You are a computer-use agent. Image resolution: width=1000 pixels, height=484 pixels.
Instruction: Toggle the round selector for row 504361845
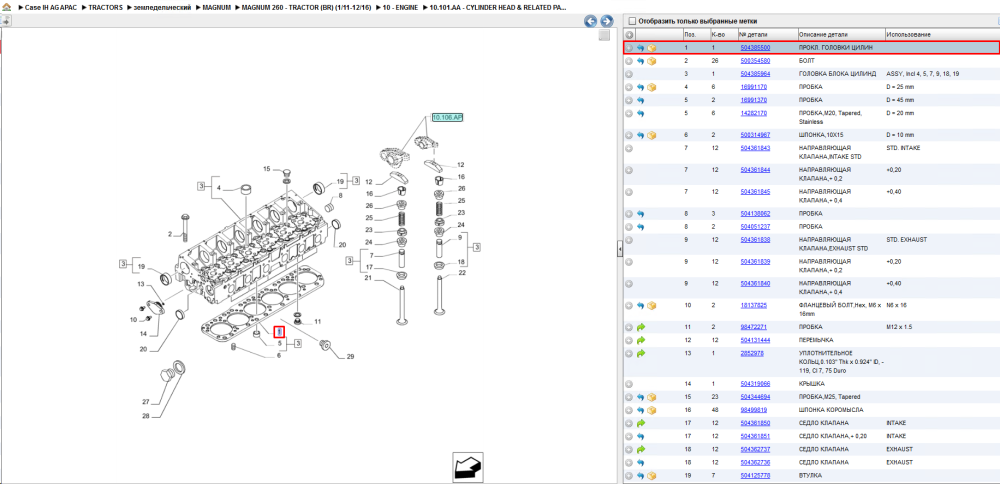(x=629, y=192)
